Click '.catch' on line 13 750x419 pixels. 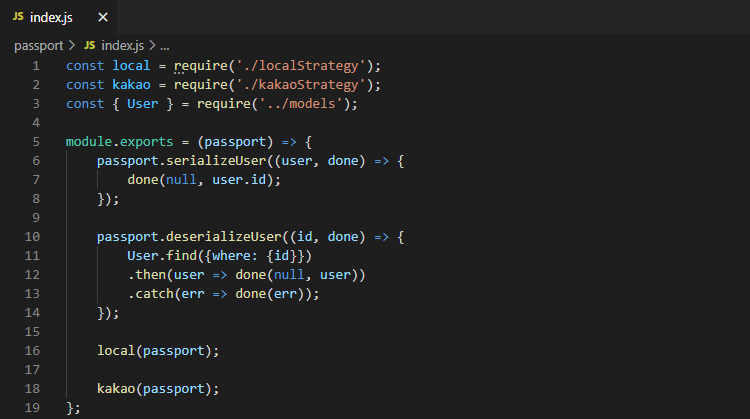click(150, 294)
